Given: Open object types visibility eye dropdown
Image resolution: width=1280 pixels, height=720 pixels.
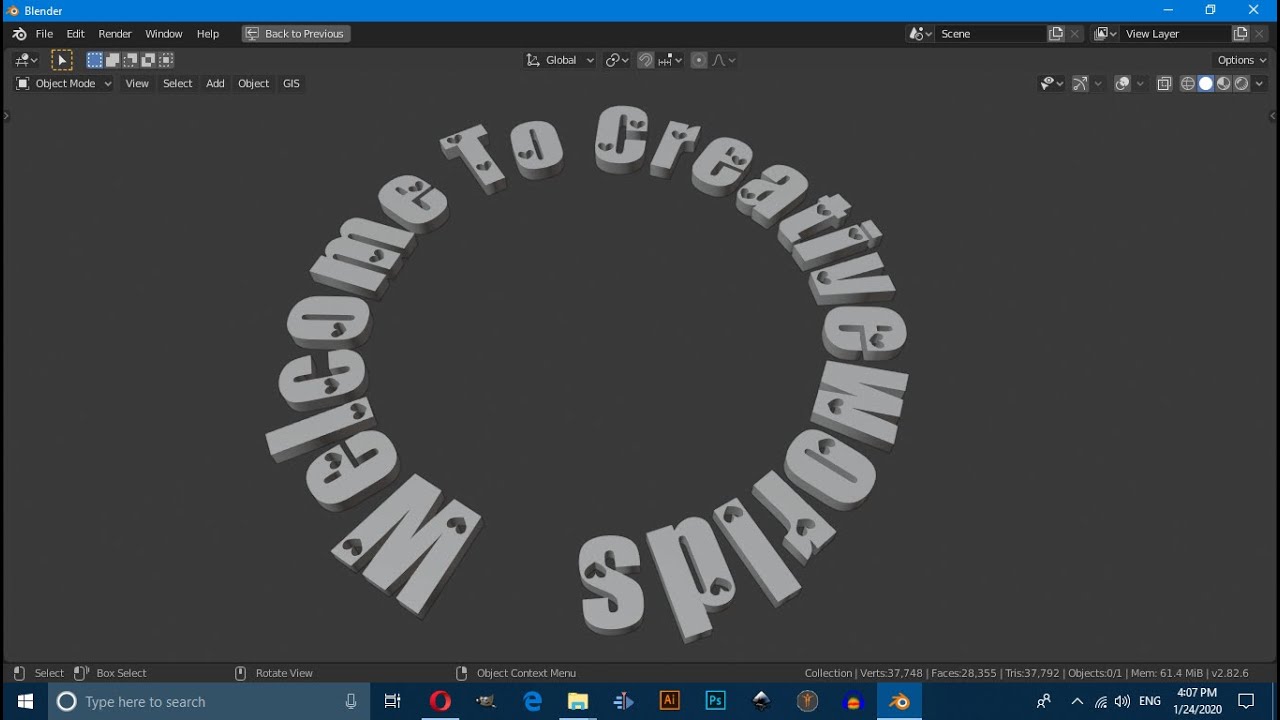Looking at the screenshot, I should (x=1052, y=84).
